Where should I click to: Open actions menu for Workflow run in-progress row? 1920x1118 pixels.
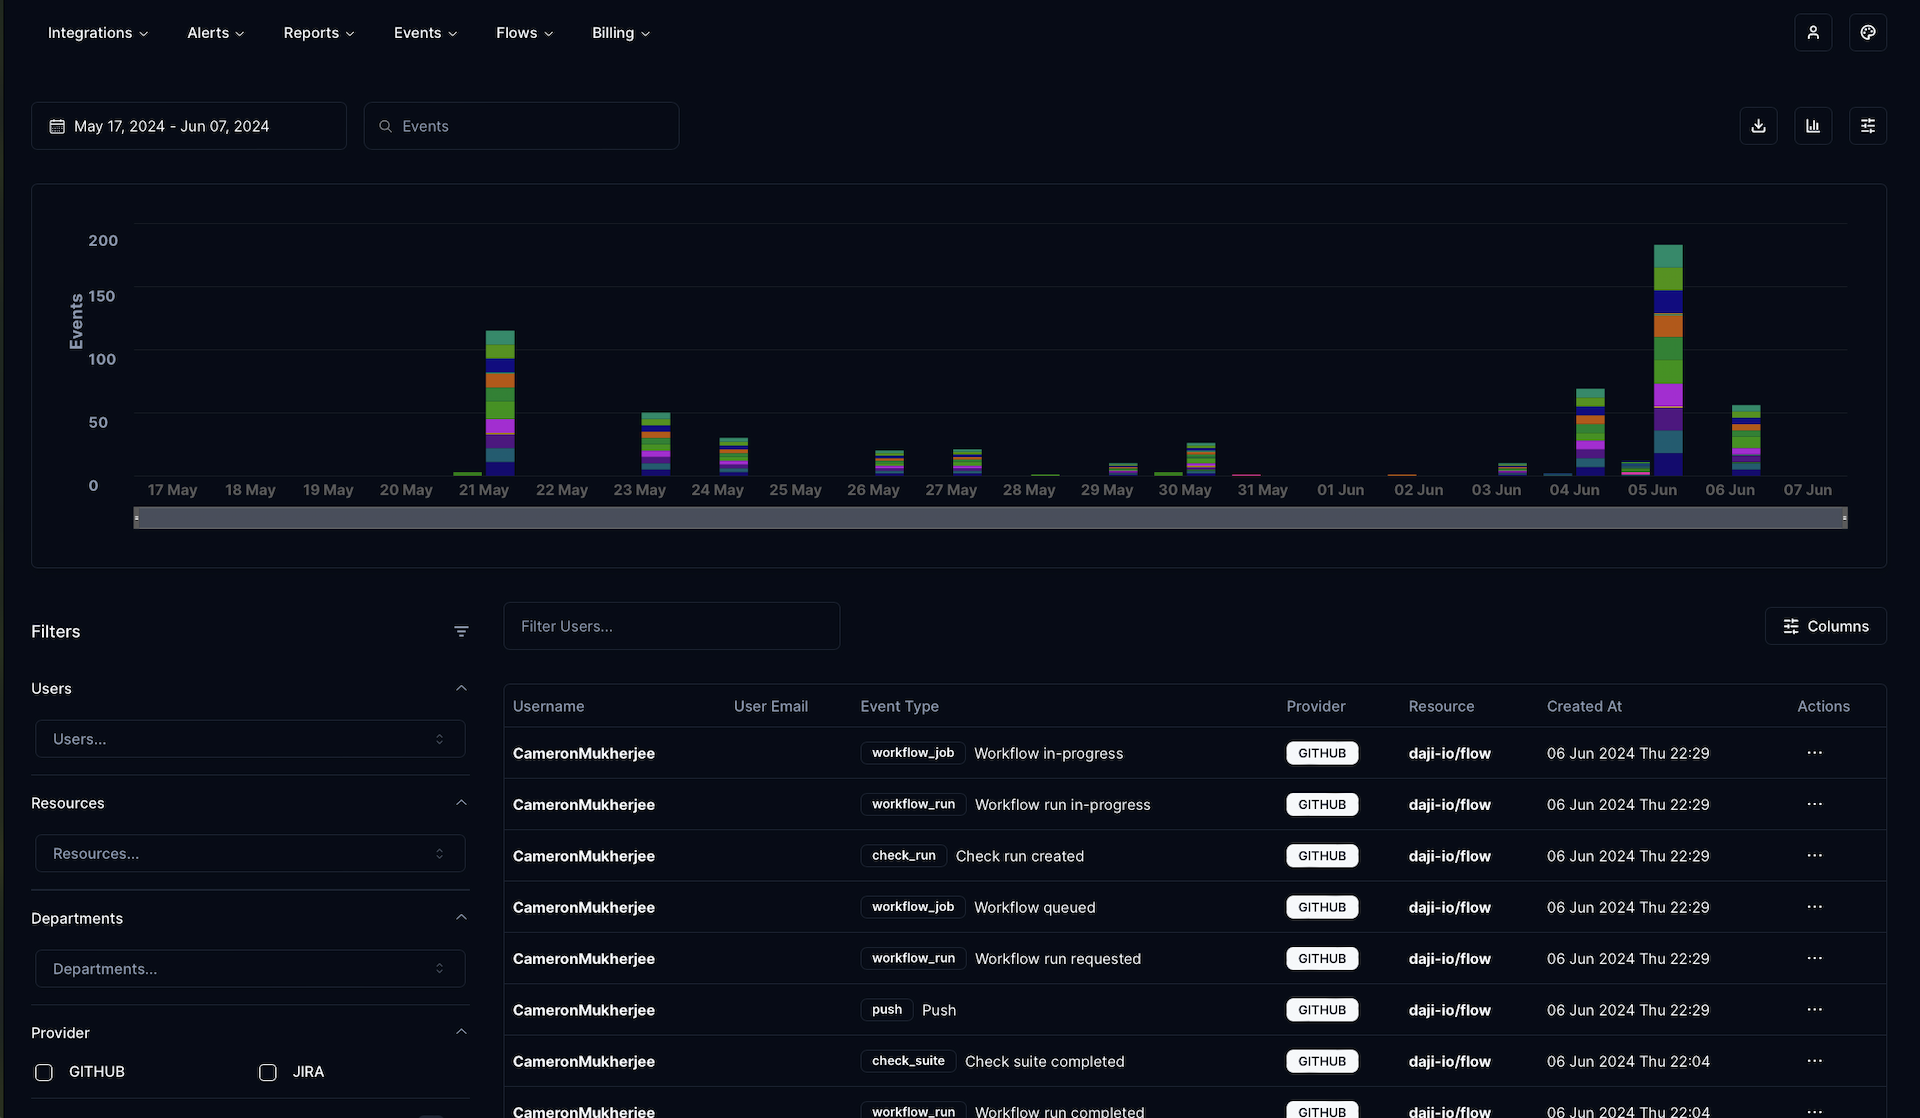point(1815,804)
